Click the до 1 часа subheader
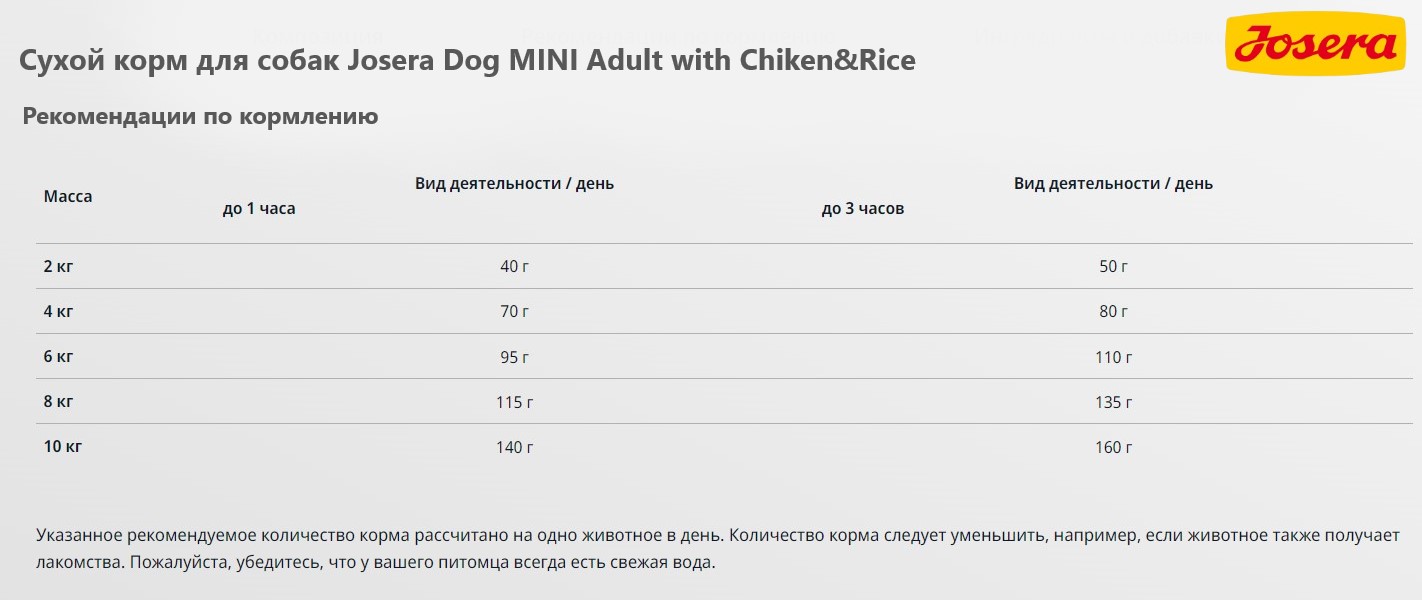The image size is (1422, 600). click(x=259, y=209)
